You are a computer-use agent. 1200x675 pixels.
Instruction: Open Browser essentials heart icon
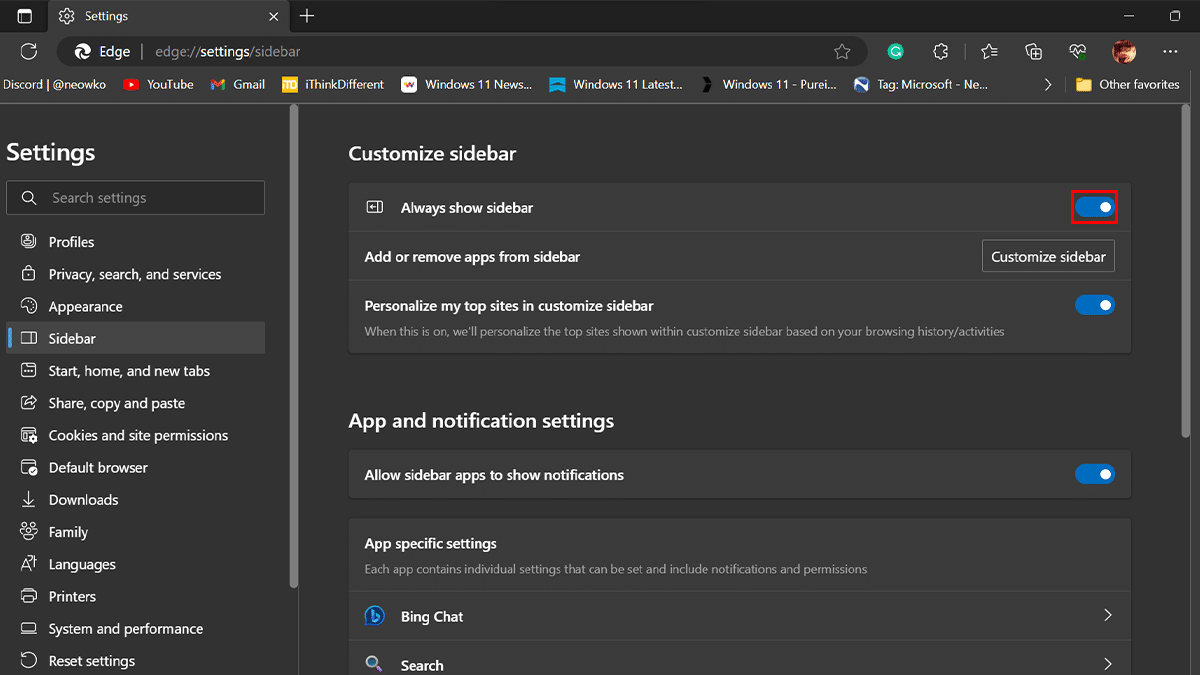1078,51
